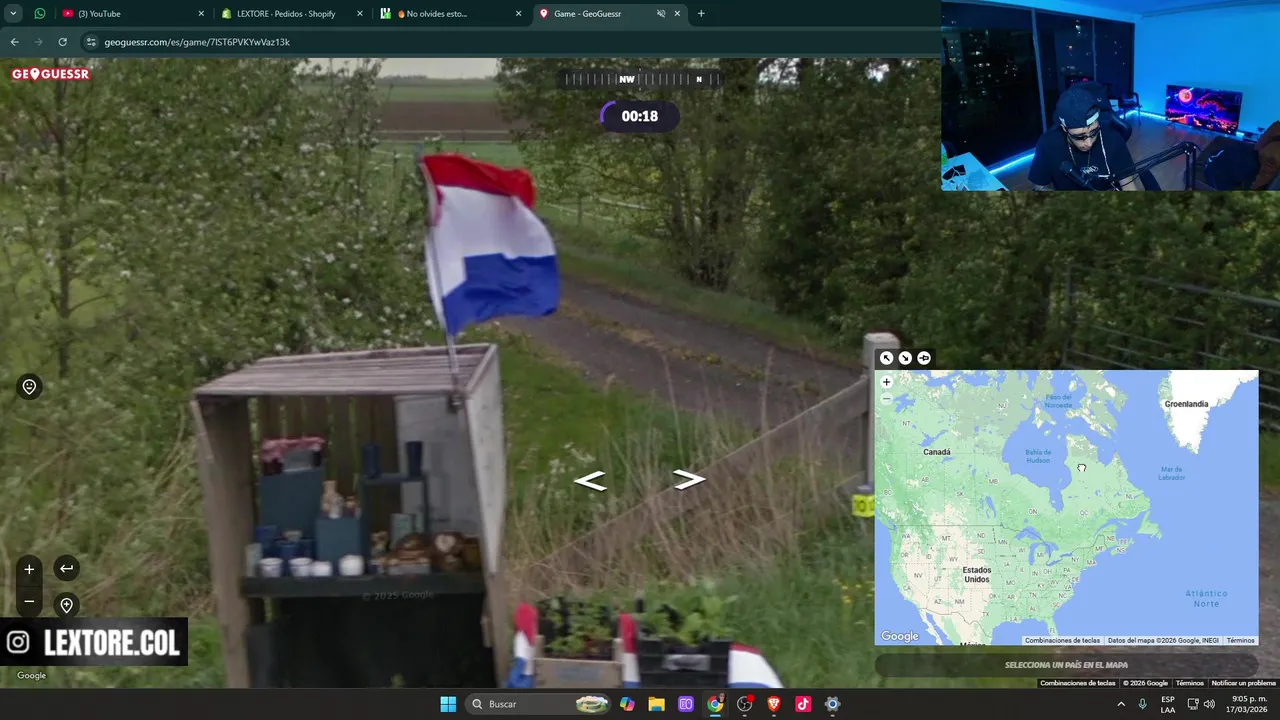Open Copilot from the taskbar

click(627, 704)
